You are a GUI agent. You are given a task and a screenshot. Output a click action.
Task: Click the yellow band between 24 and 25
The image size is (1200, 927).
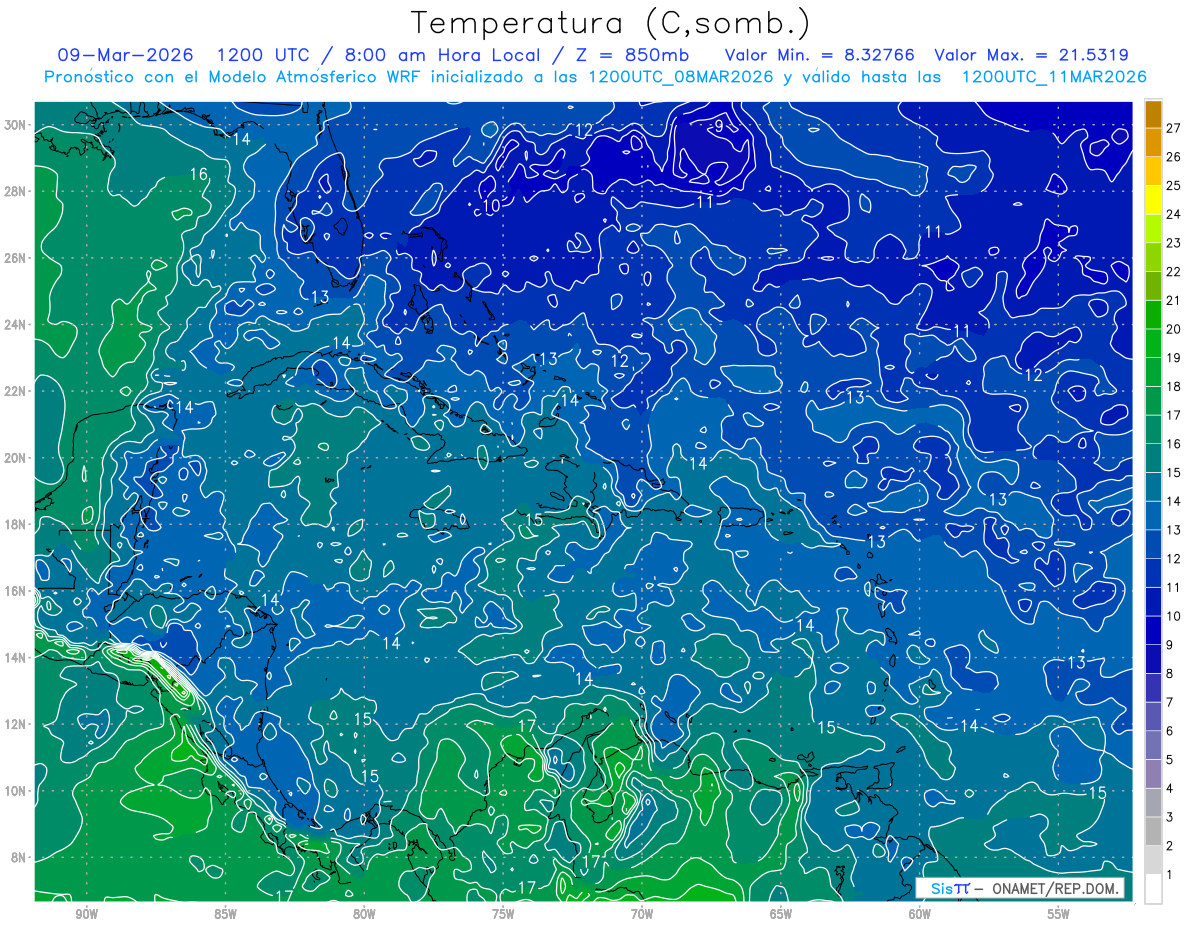pos(1153,199)
